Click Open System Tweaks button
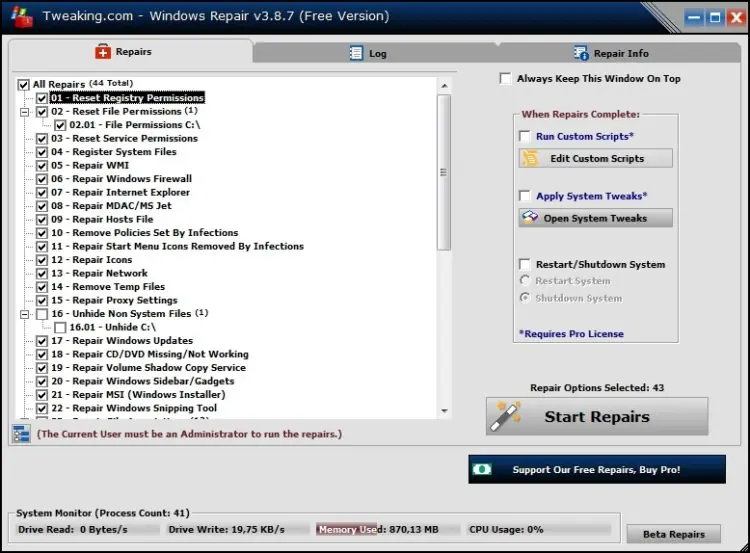The width and height of the screenshot is (750, 553). (596, 218)
